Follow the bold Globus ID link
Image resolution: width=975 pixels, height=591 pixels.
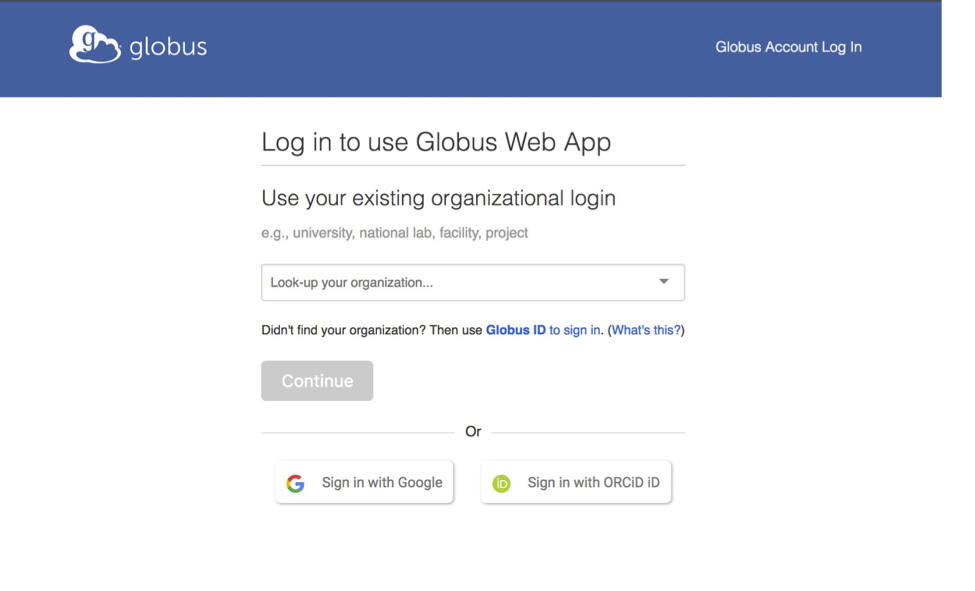pyautogui.click(x=515, y=330)
